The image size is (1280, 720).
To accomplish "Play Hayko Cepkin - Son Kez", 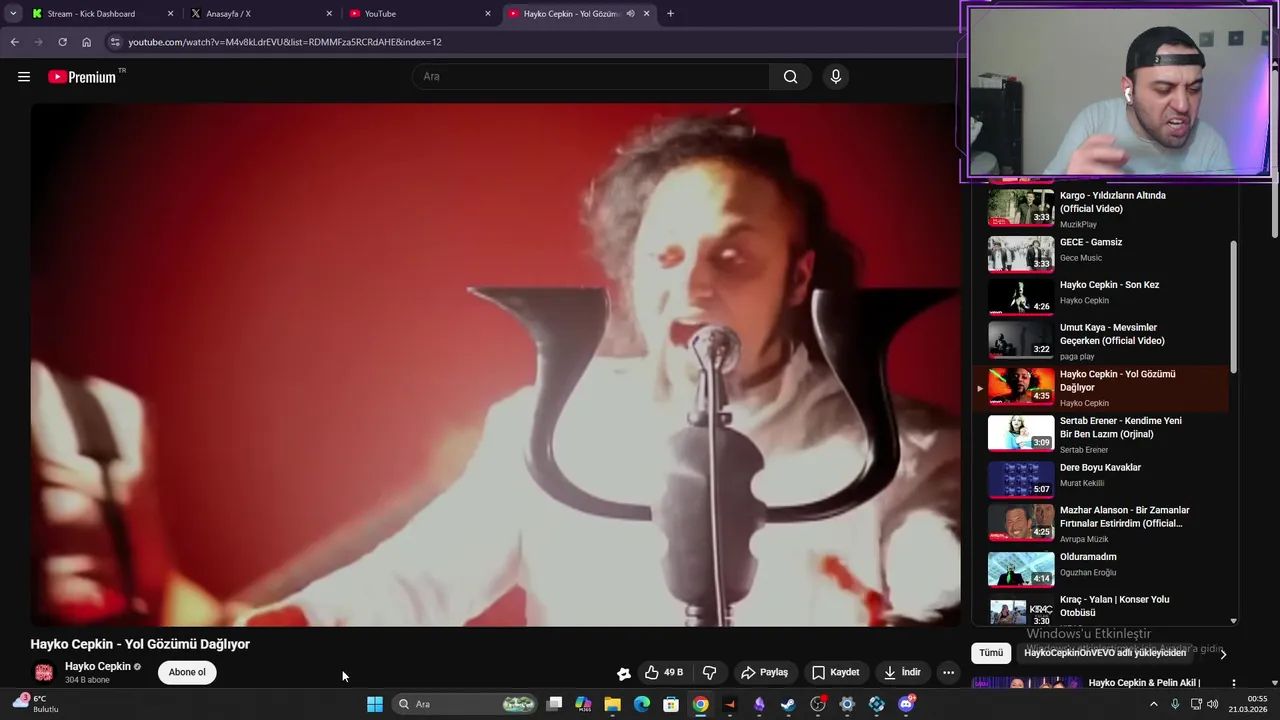I will [1100, 297].
